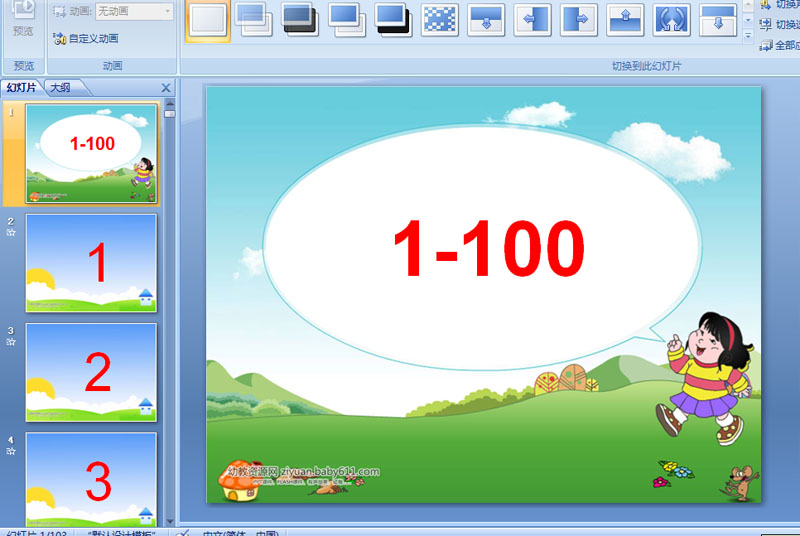Click the transition speed icon
800x536 pixels.
click(765, 24)
